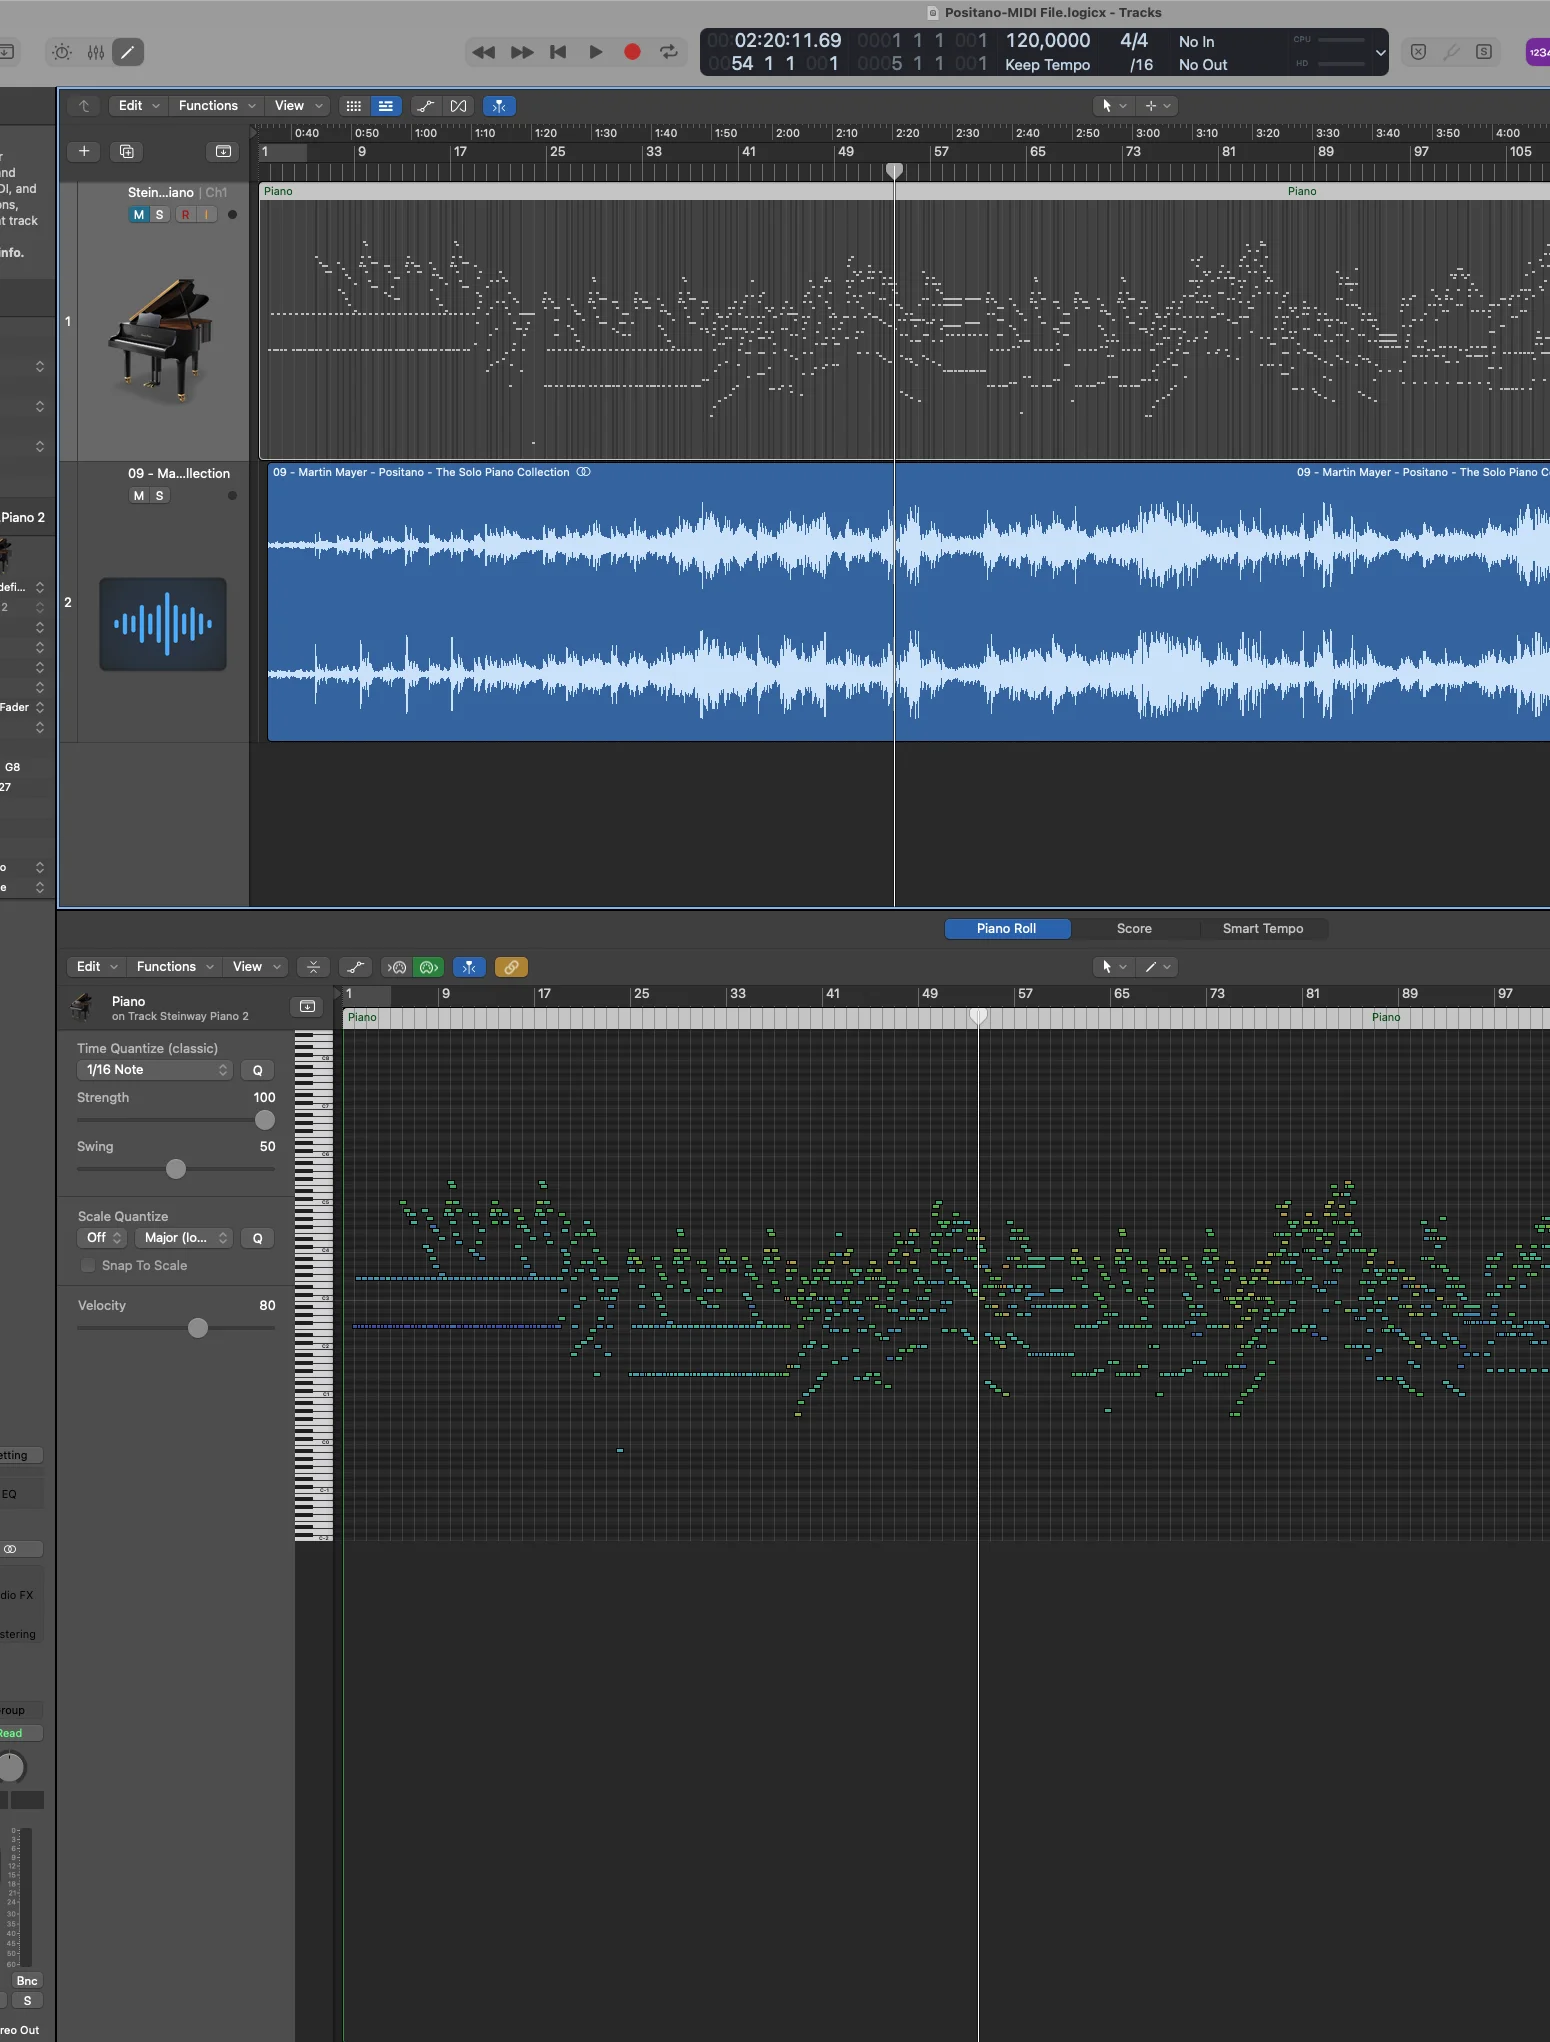Toggle the list view button in Tracks toolbar
Screen dimensions: 1550x2042
386,106
